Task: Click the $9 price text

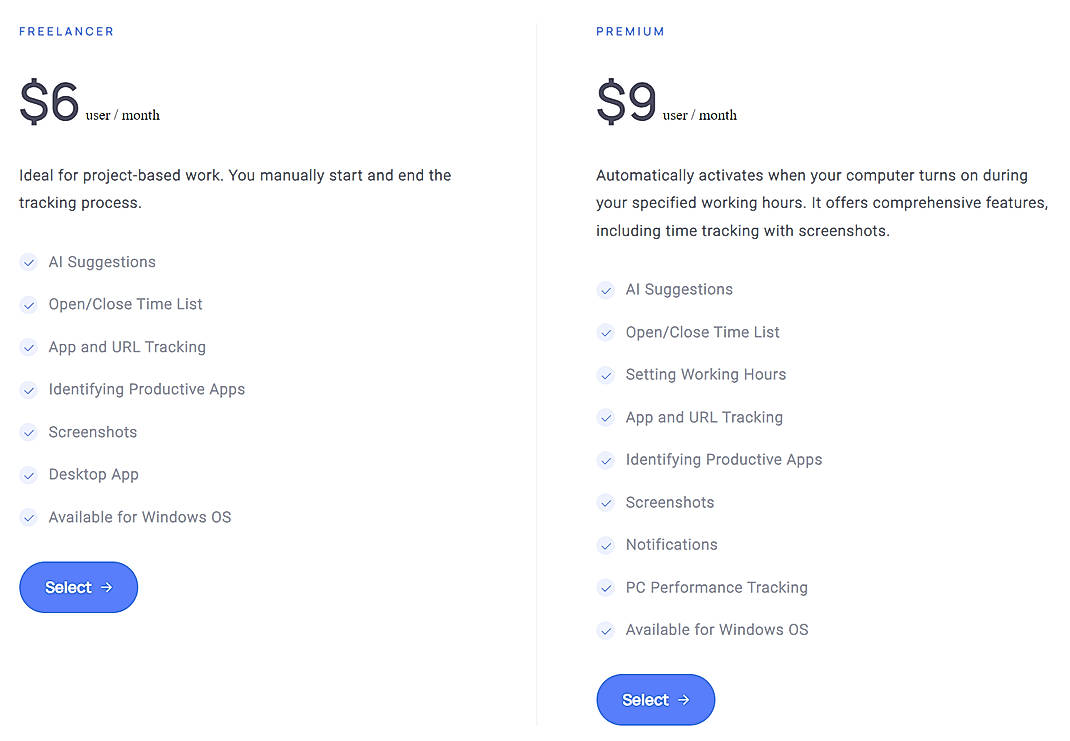Action: tap(625, 100)
